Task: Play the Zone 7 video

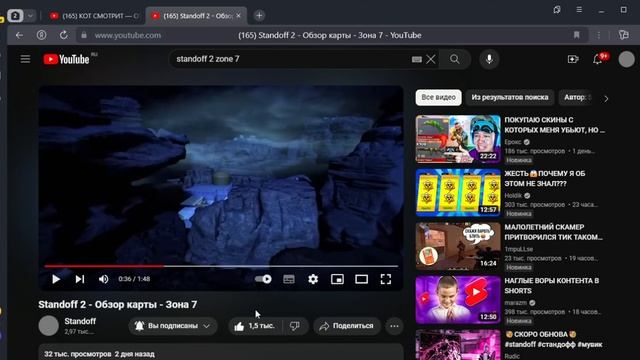Action: [x=56, y=279]
